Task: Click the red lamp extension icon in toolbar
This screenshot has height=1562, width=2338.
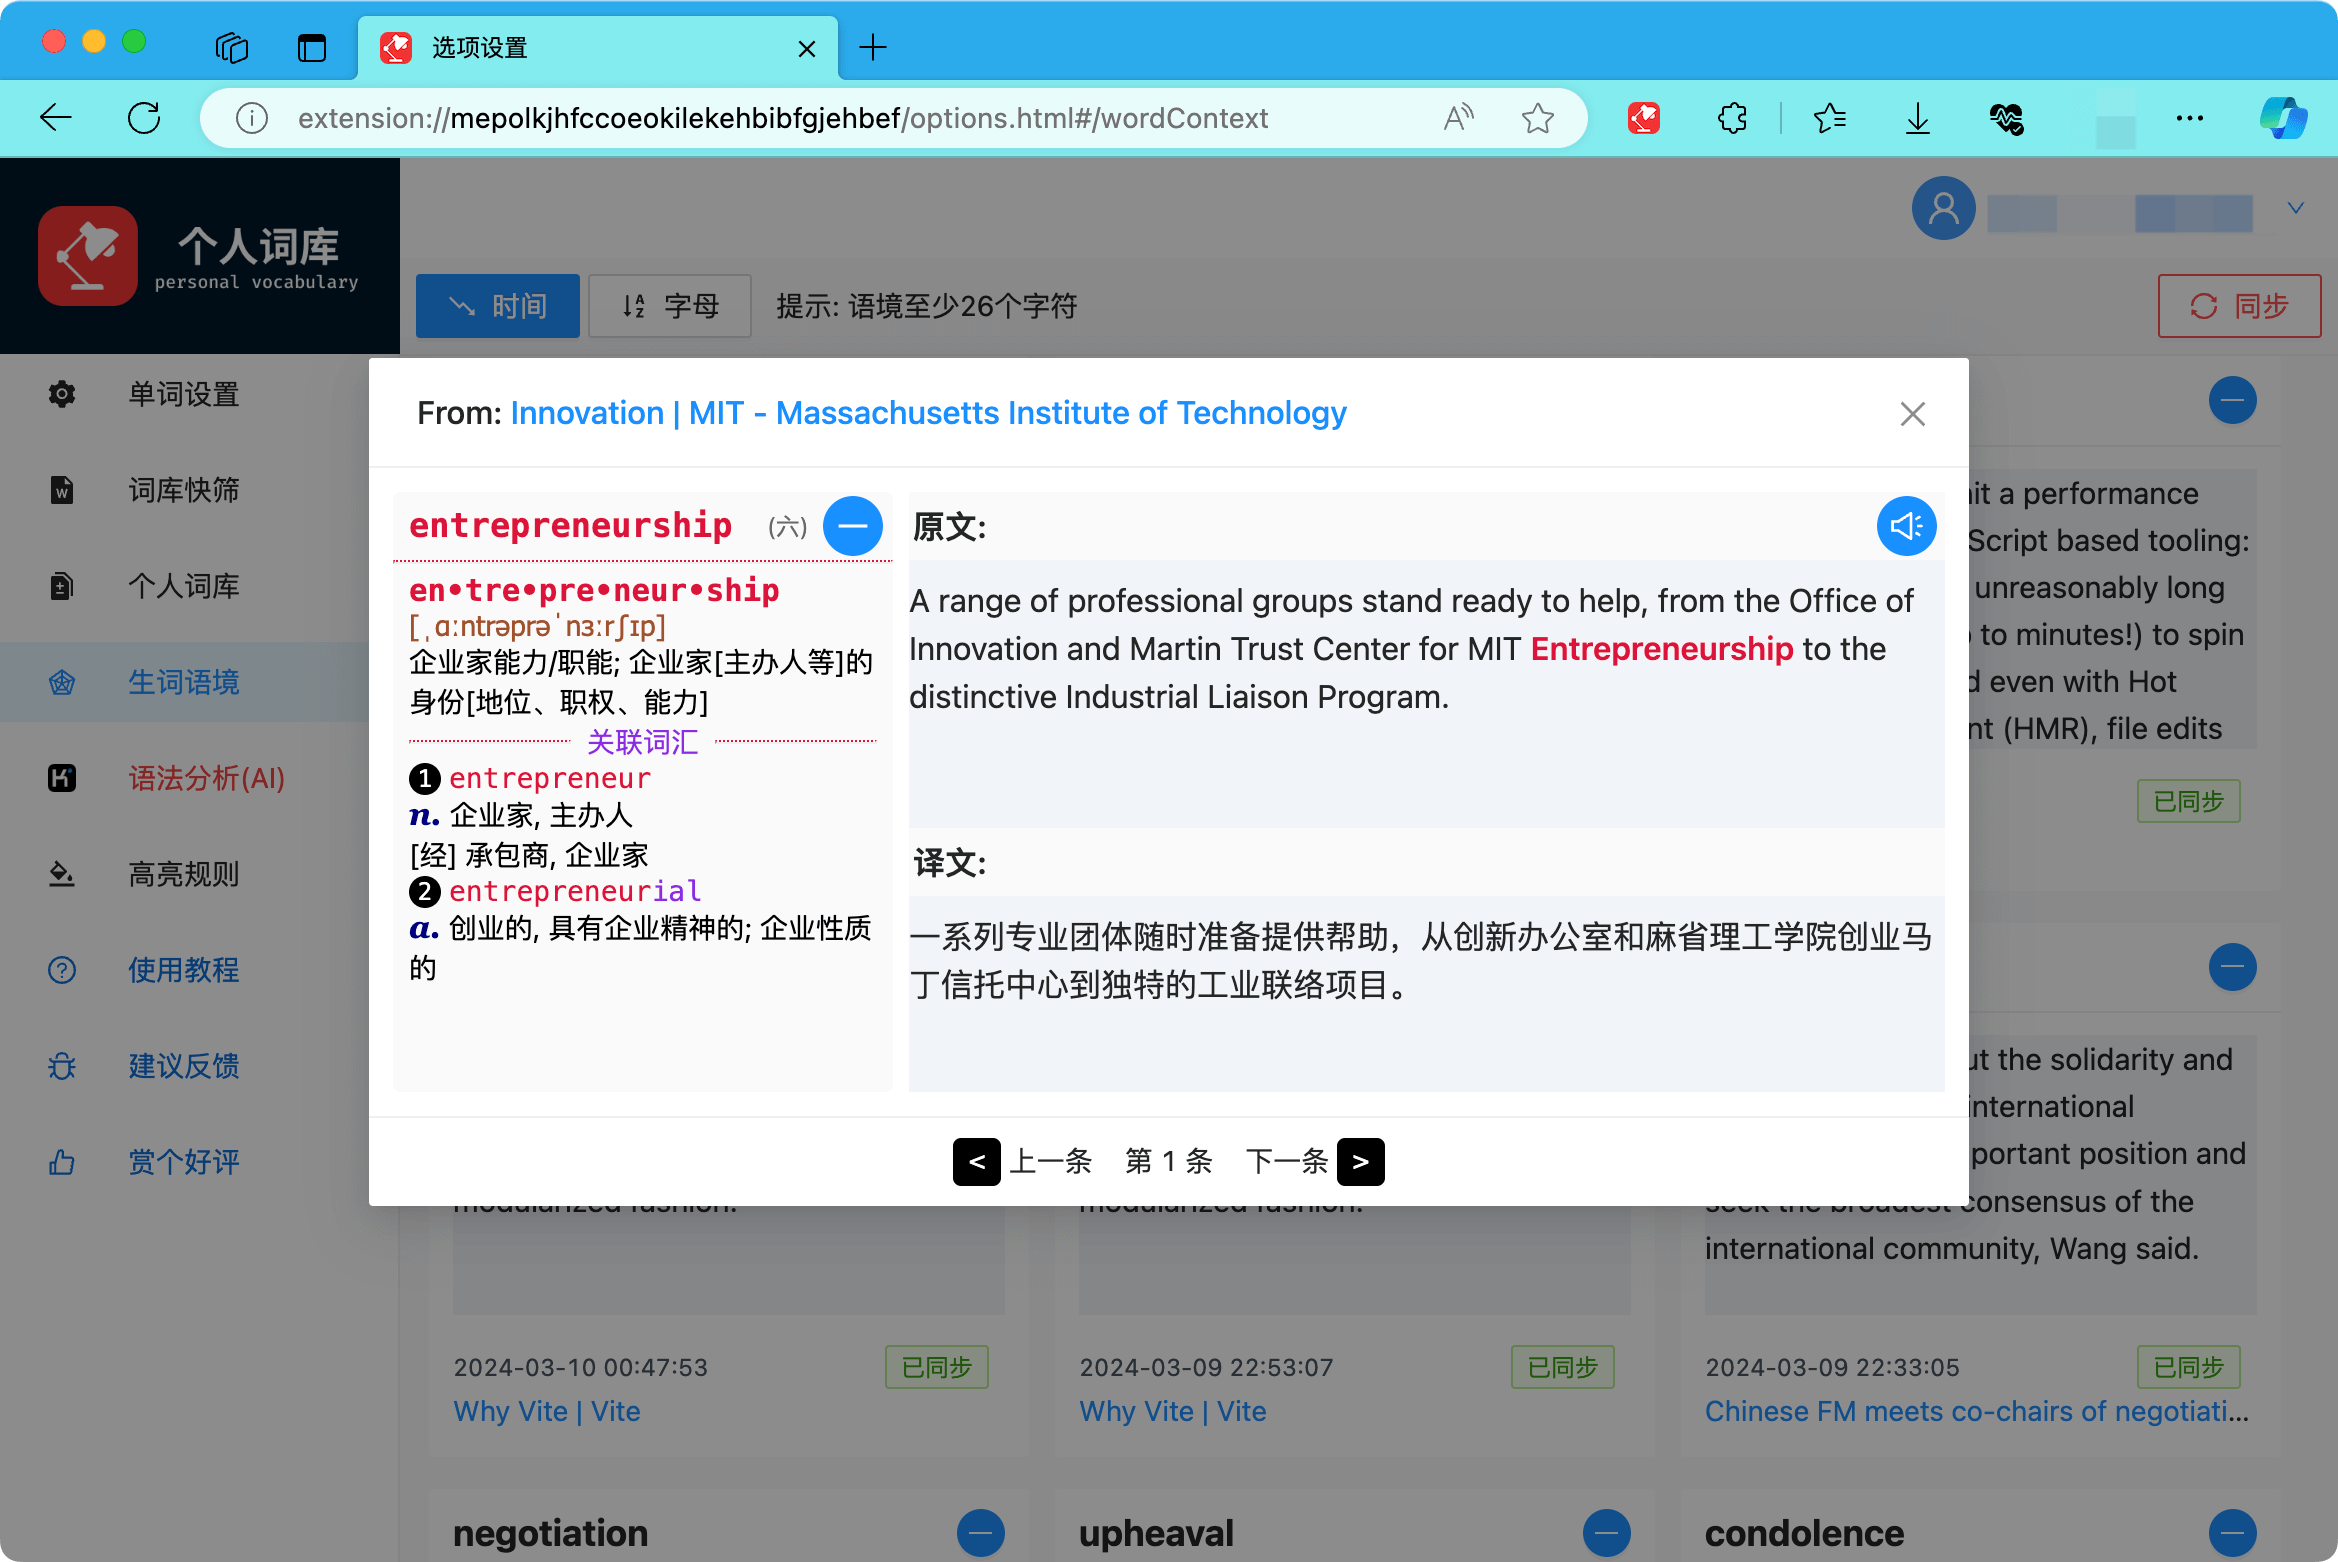Action: pos(1643,118)
